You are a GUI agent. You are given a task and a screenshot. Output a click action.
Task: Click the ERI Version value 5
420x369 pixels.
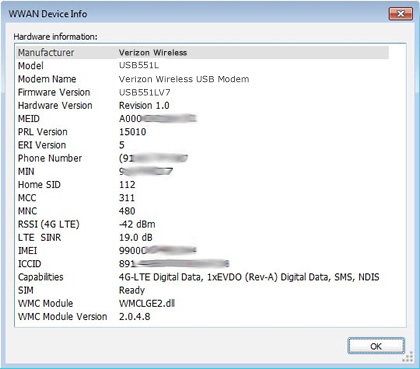pyautogui.click(x=122, y=145)
